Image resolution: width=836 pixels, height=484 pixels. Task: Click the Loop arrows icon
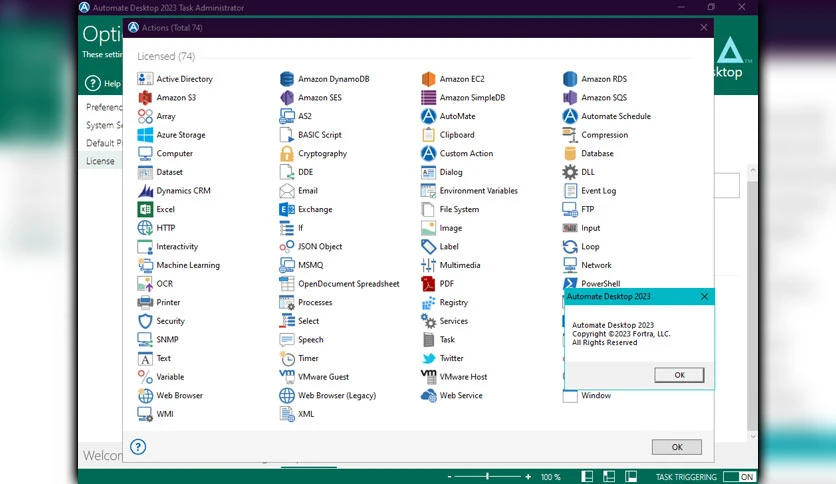point(570,246)
